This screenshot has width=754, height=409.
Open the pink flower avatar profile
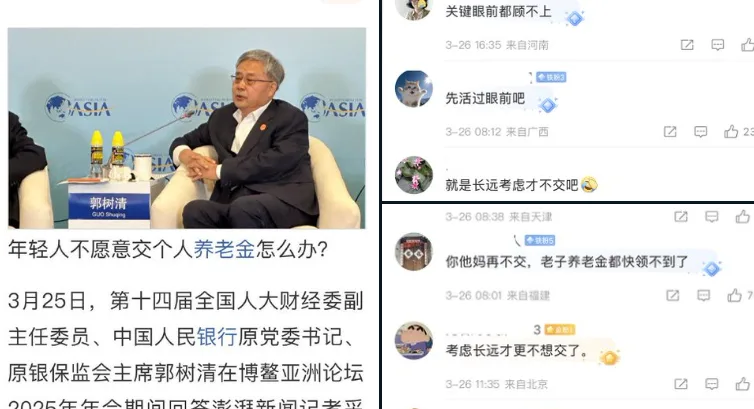pyautogui.click(x=414, y=175)
